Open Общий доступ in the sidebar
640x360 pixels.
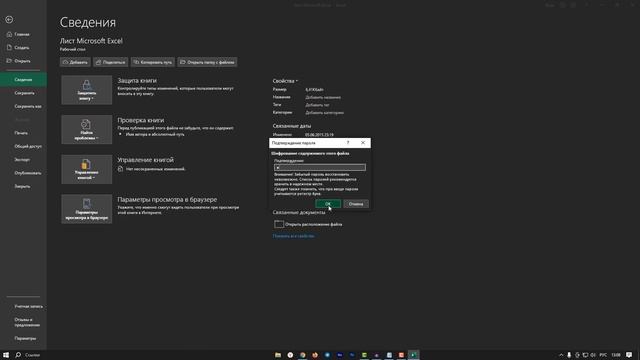(28, 146)
